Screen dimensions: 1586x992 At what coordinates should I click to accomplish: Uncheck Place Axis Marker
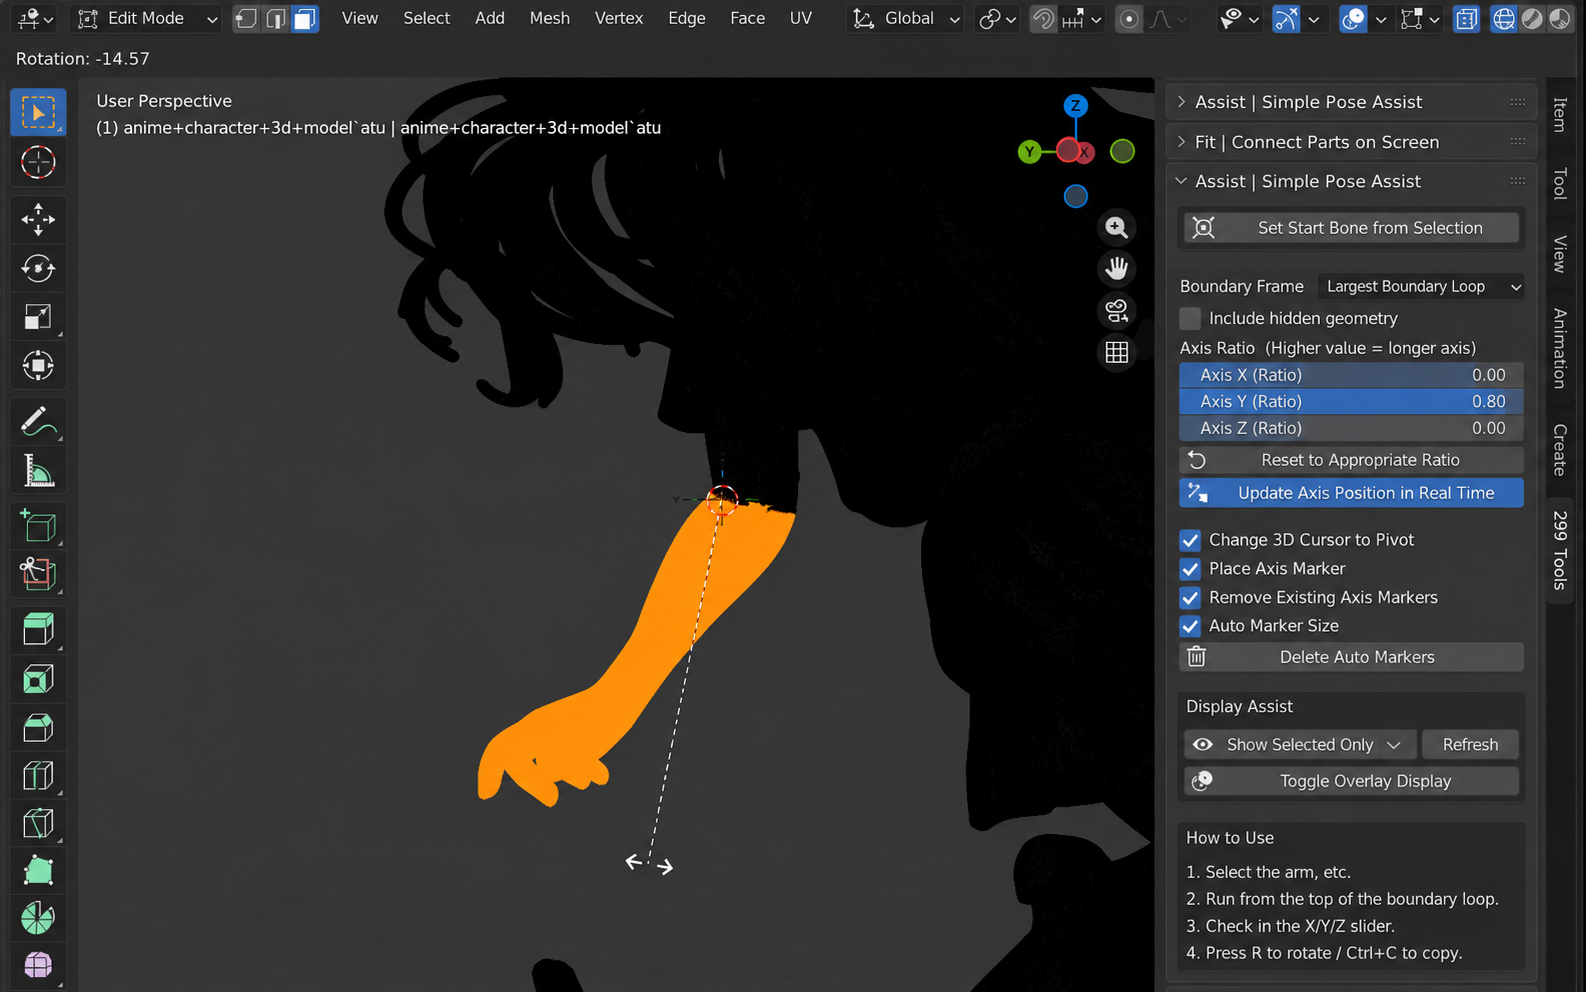coord(1190,569)
